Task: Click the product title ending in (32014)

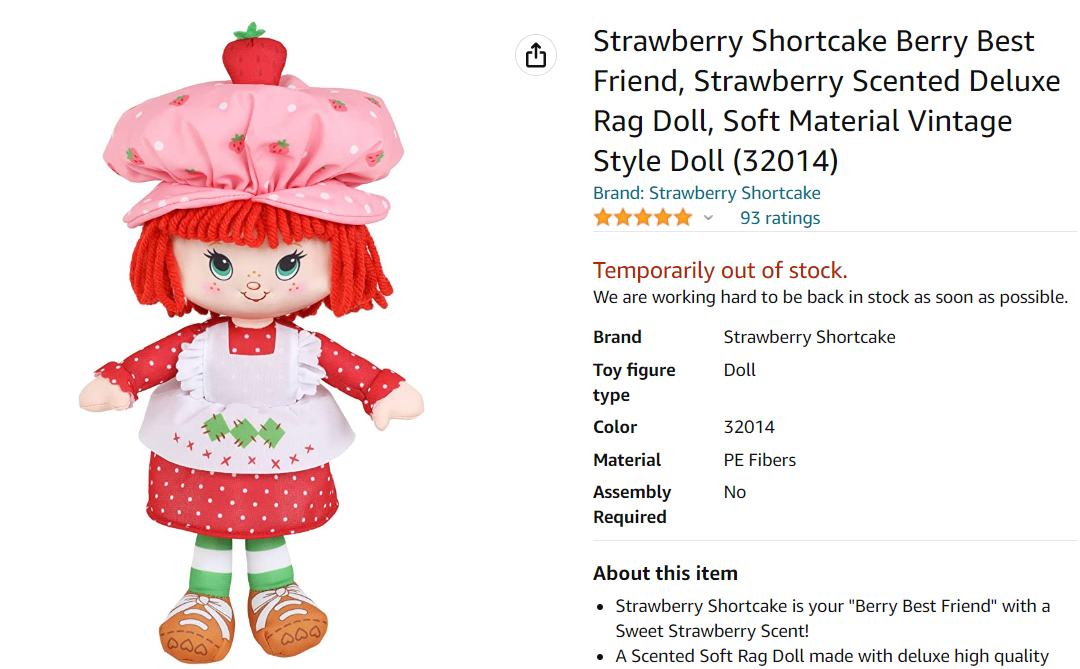Action: pyautogui.click(x=826, y=100)
